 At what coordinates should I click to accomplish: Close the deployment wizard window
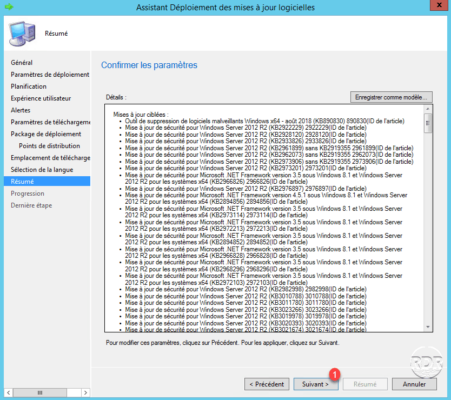click(439, 5)
